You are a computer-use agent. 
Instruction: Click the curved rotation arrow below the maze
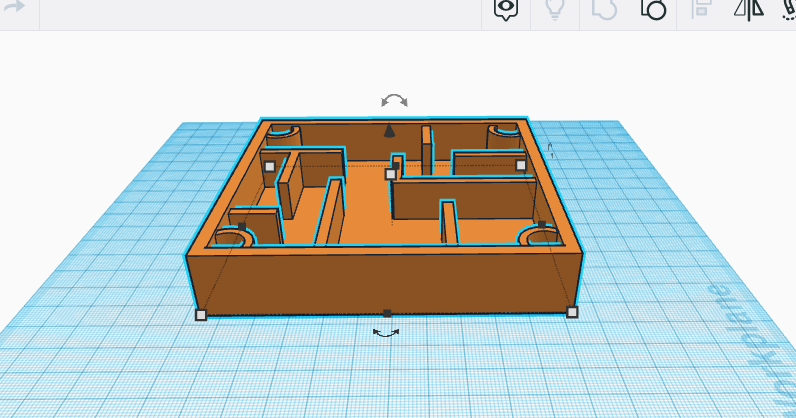pos(386,333)
